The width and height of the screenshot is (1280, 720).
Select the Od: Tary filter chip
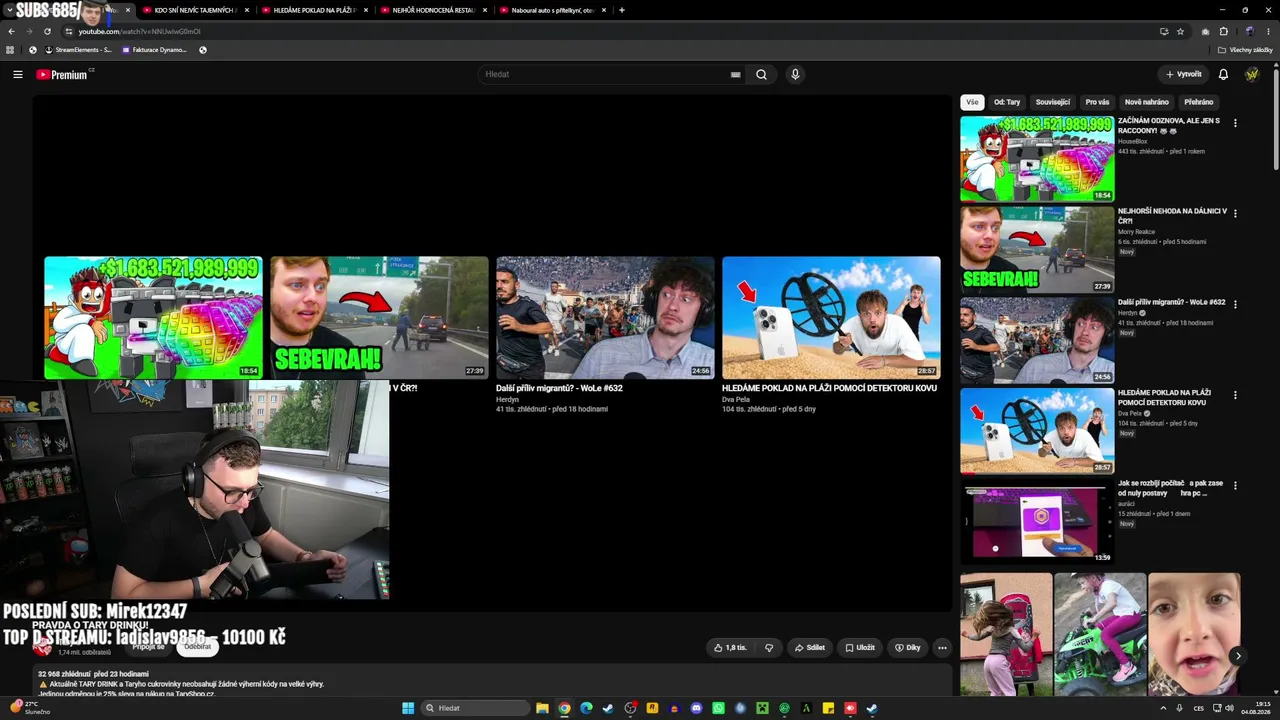click(x=1007, y=102)
